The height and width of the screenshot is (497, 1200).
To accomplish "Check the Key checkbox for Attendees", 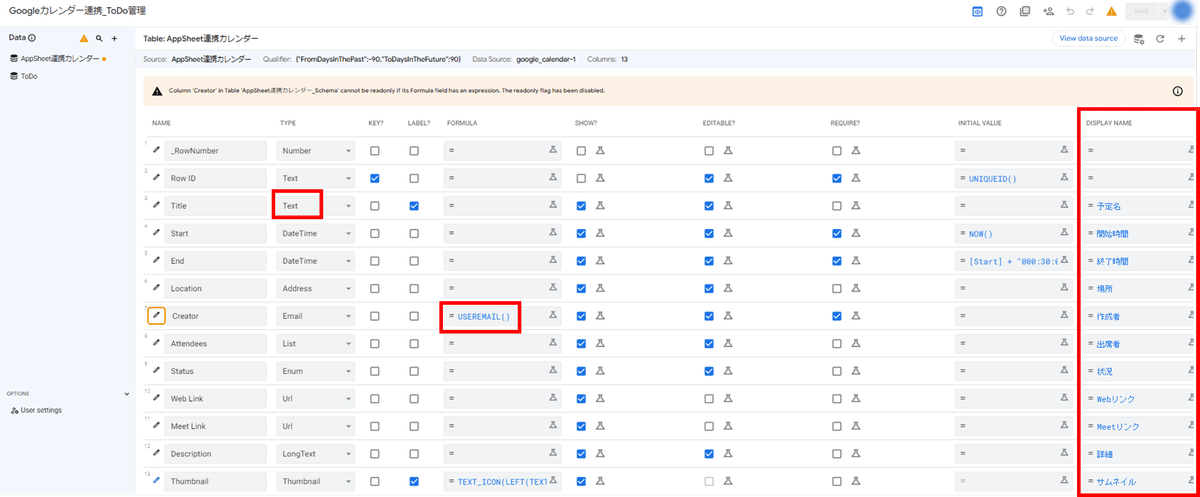I will [x=375, y=343].
